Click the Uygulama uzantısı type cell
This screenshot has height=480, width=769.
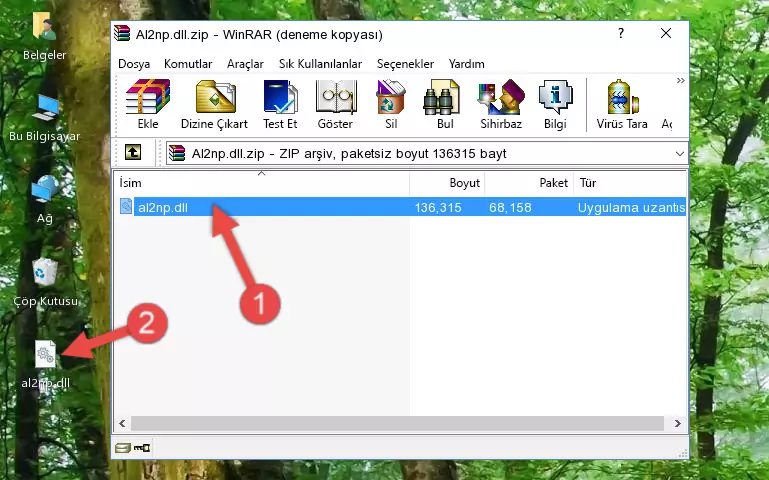[x=631, y=207]
